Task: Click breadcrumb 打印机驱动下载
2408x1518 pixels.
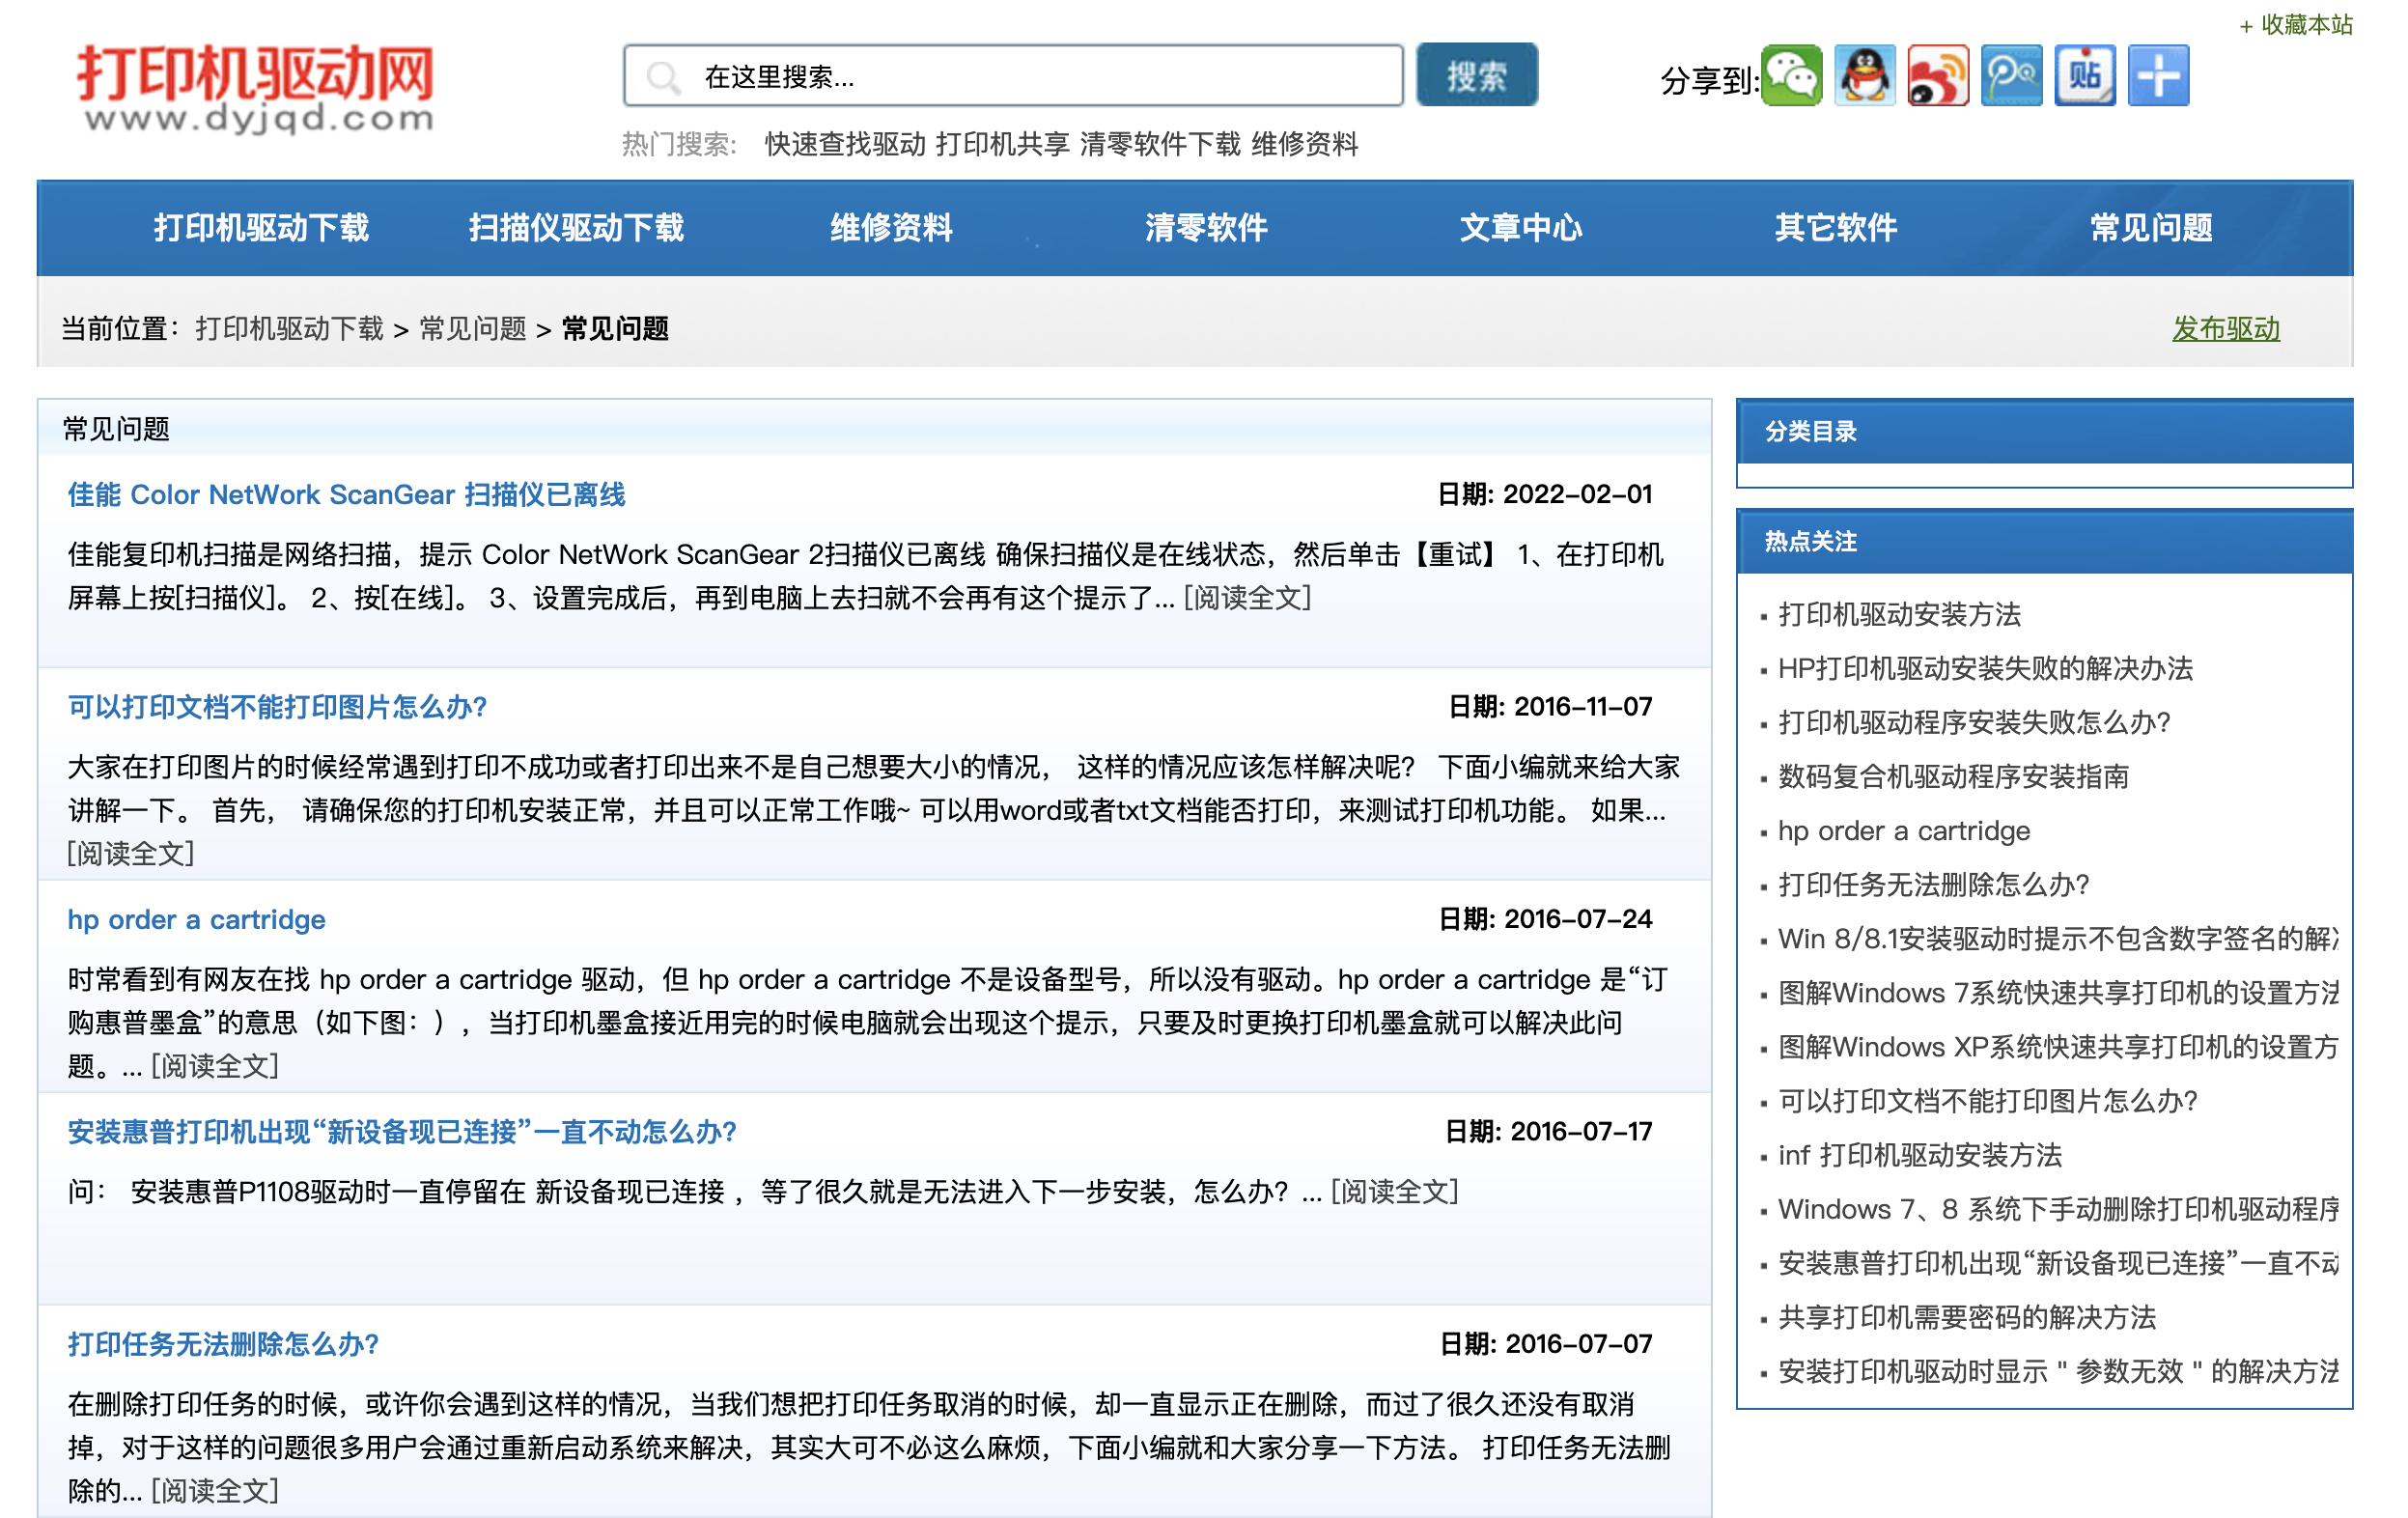Action: click(x=289, y=329)
